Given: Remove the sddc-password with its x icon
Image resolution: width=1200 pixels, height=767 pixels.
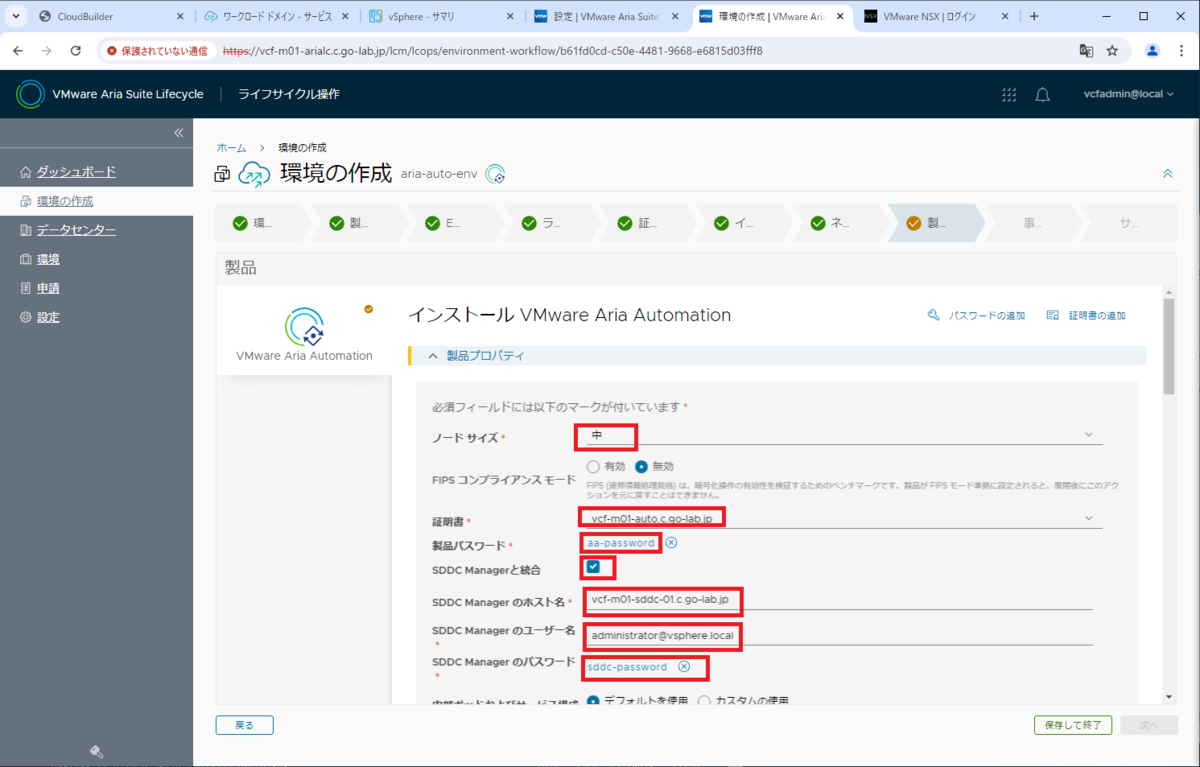Looking at the screenshot, I should 684,667.
